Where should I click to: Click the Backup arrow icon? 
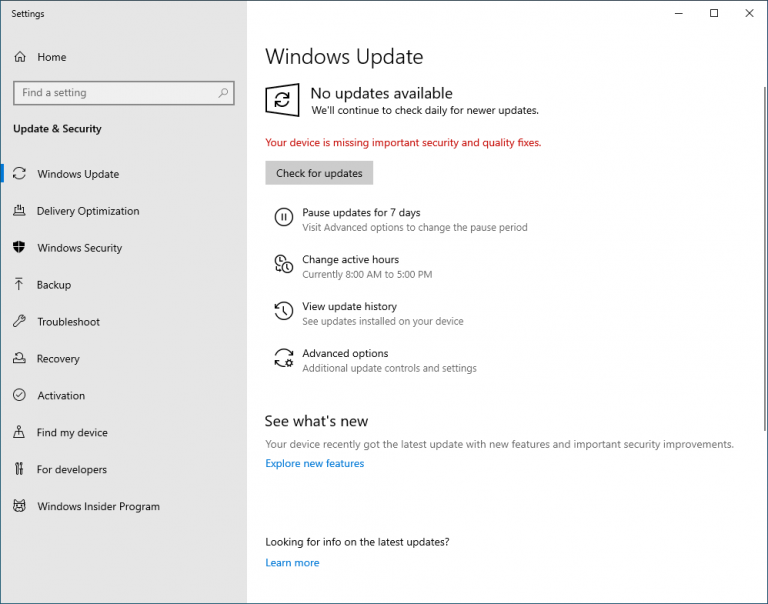19,285
